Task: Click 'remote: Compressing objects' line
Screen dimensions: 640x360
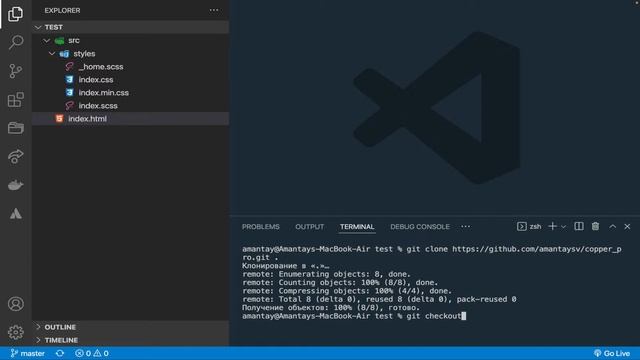Action: coord(347,291)
